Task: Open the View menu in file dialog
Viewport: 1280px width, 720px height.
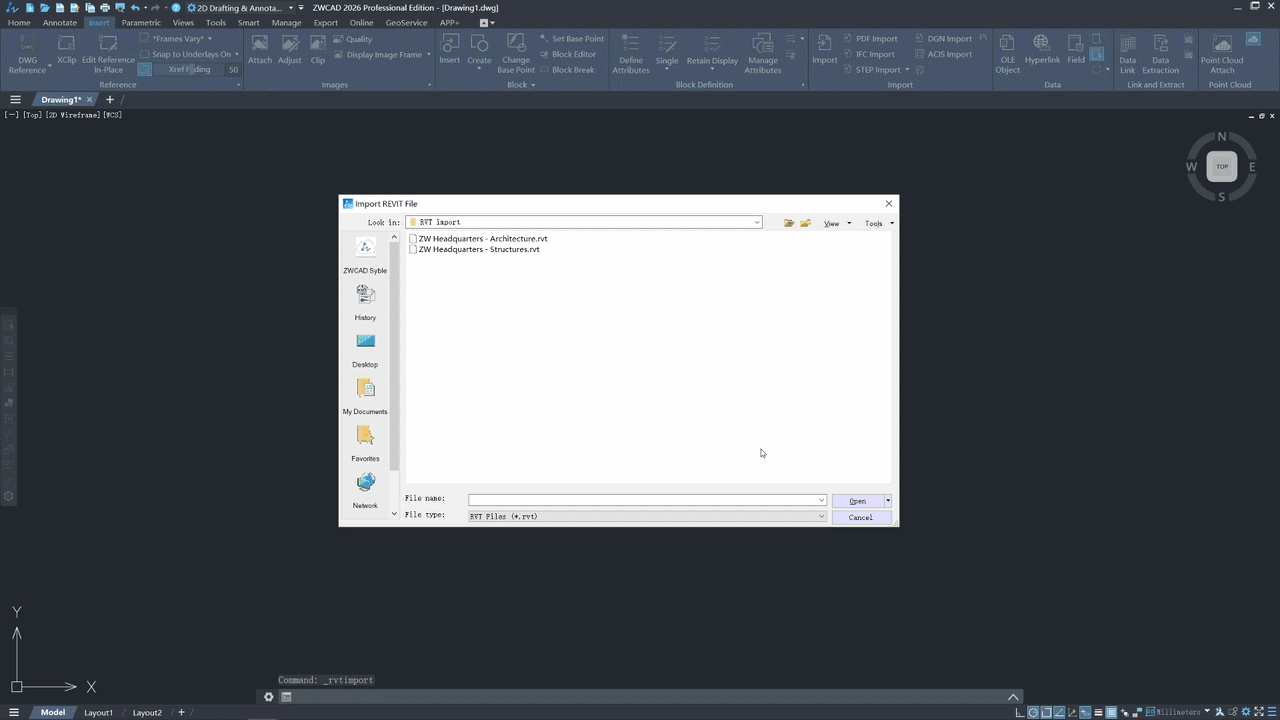Action: [837, 223]
